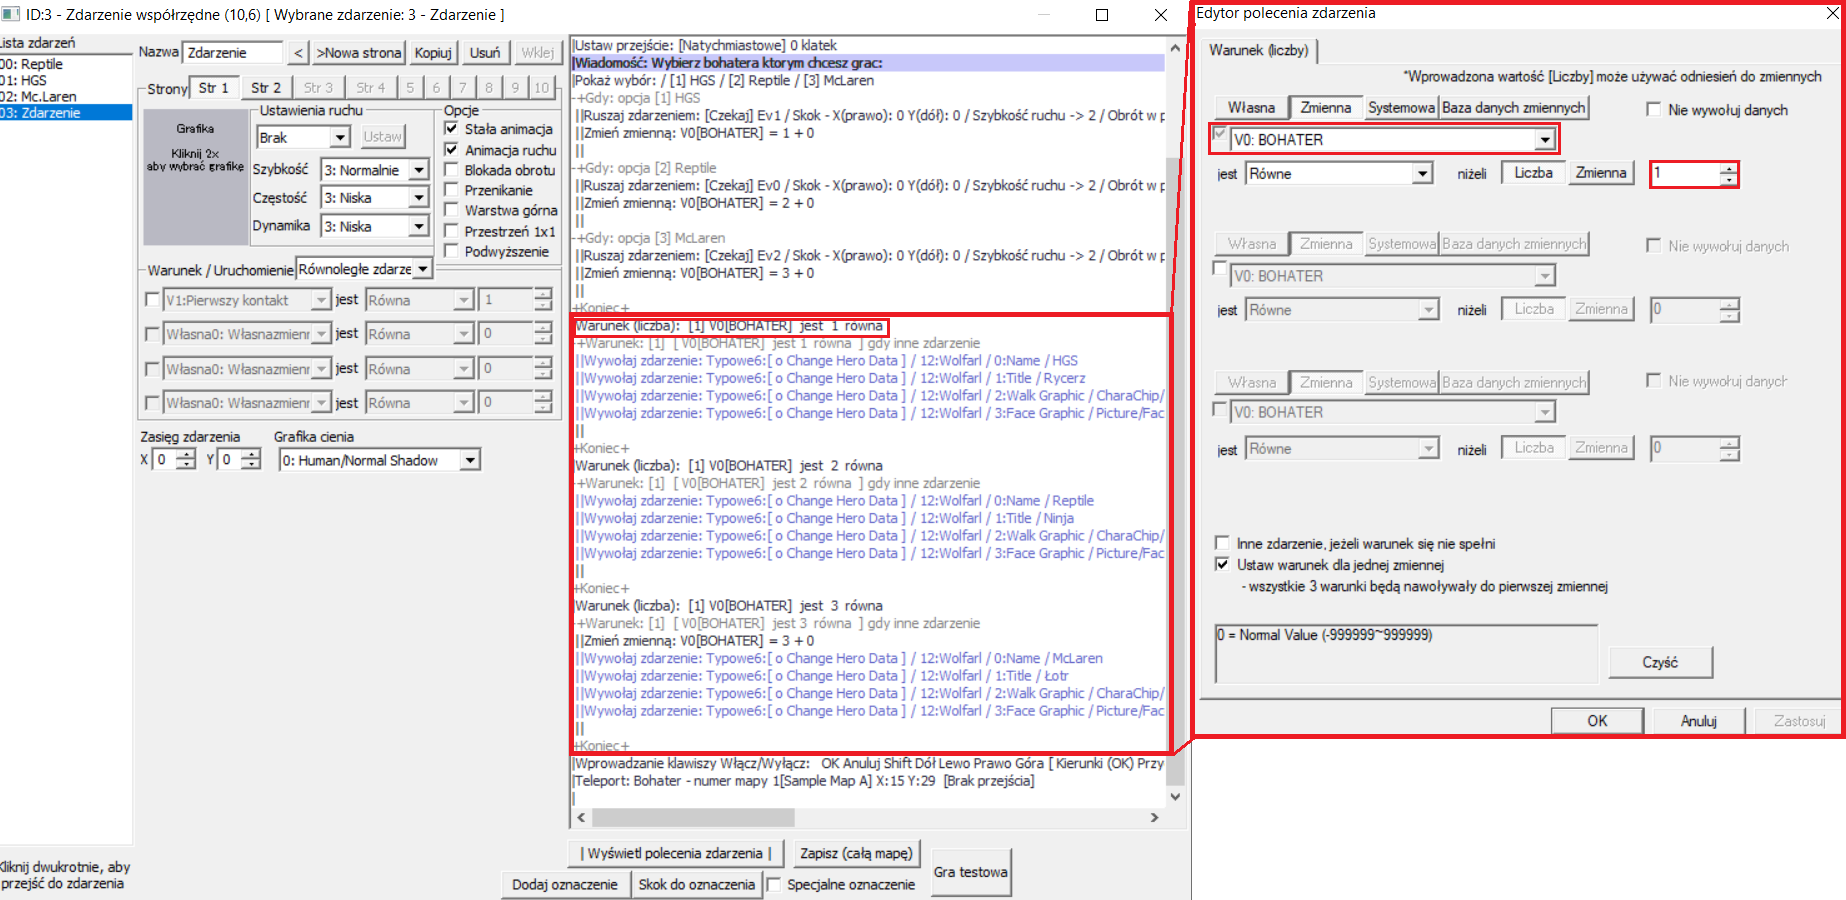Click the previous page arrow button
Image resolution: width=1846 pixels, height=900 pixels.
[298, 53]
